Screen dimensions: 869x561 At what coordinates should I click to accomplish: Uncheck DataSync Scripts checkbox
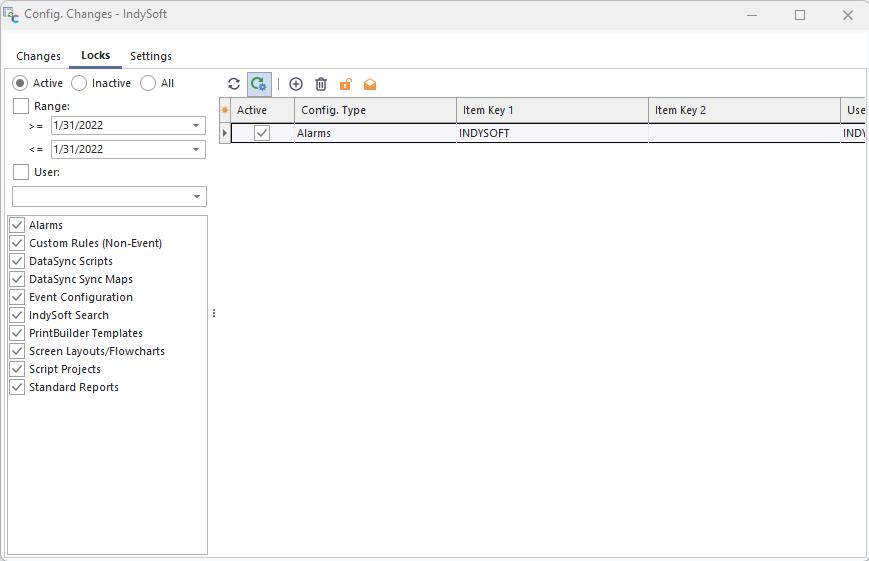pyautogui.click(x=17, y=261)
